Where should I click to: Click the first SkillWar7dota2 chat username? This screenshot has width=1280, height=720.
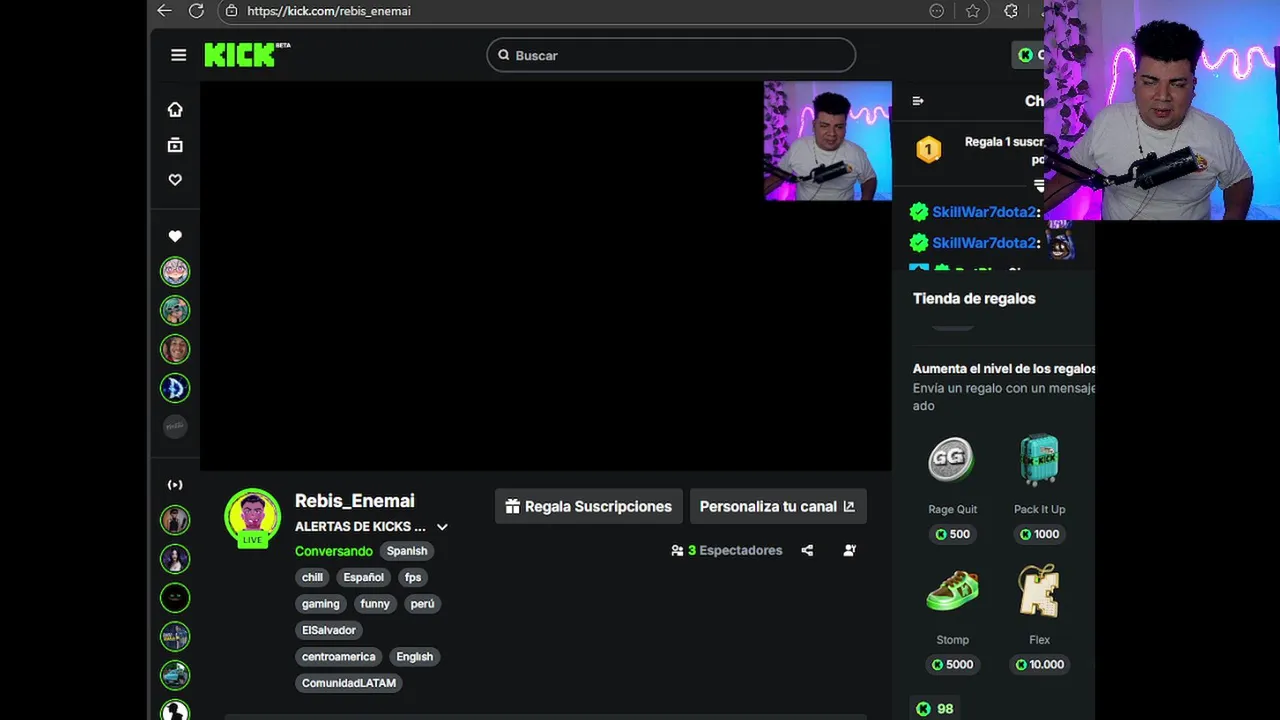984,212
